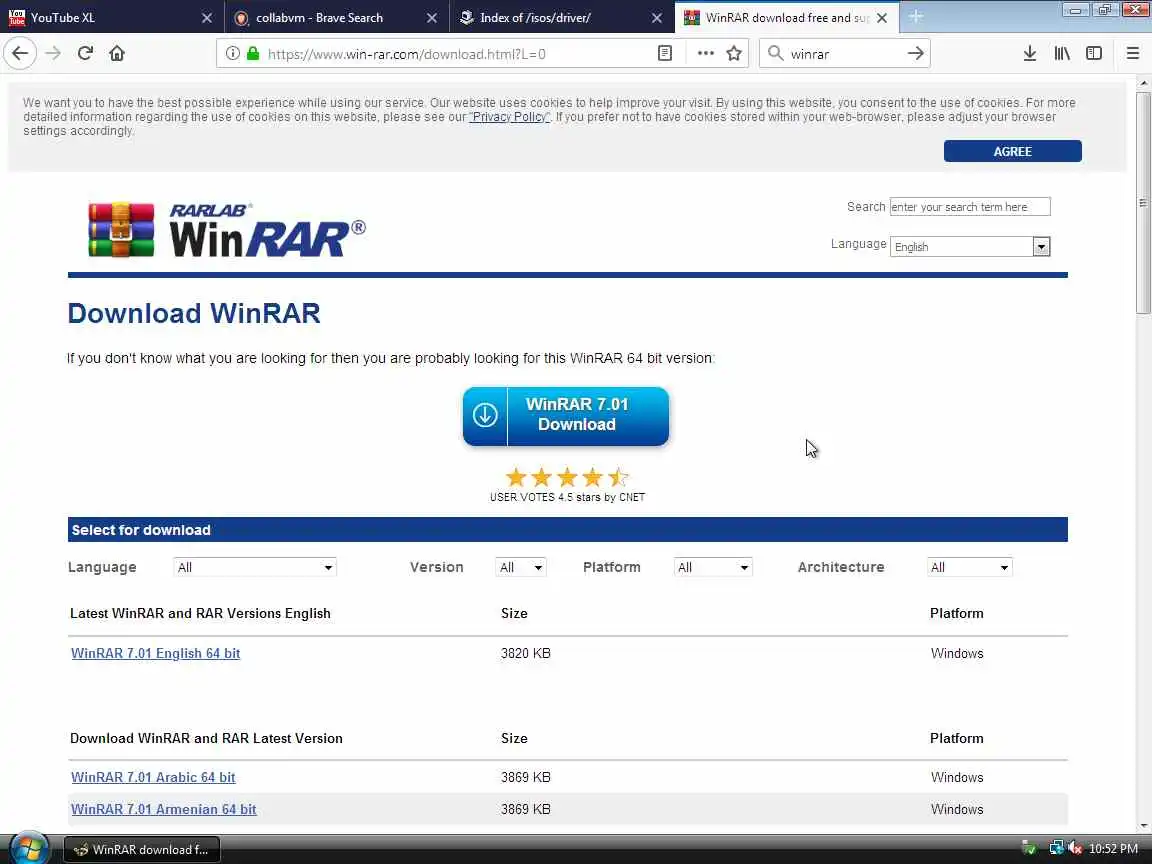Bookmark this page with the star
Viewport: 1152px width, 864px height.
(x=733, y=54)
